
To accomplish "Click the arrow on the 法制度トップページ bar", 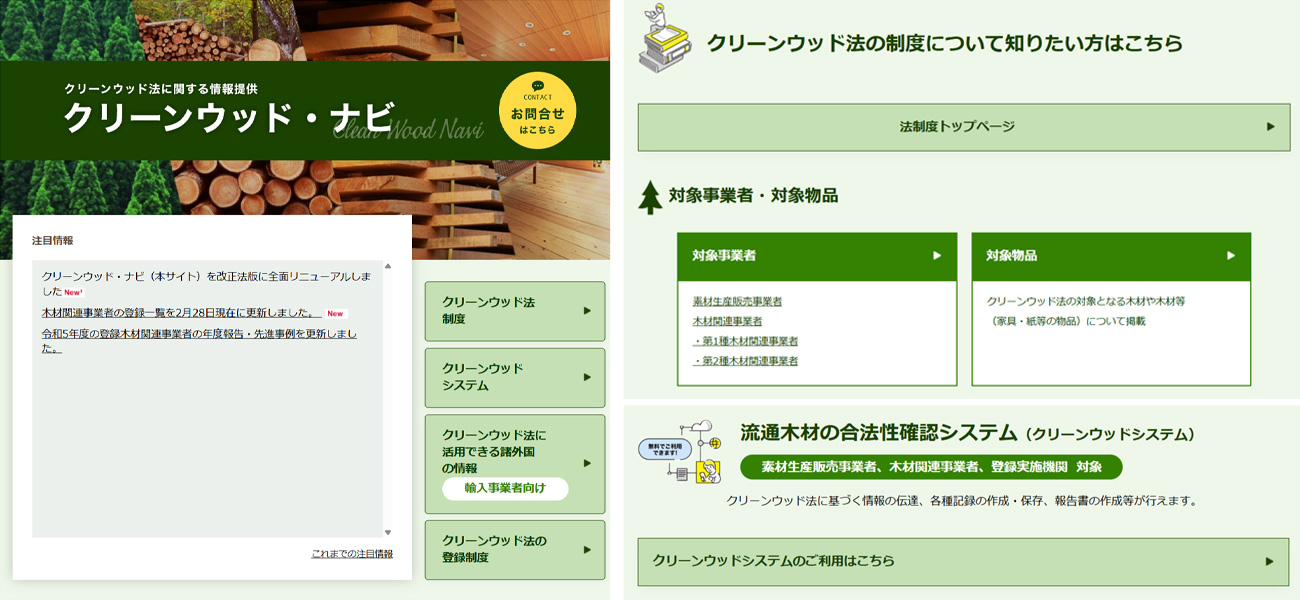I will (x=1270, y=127).
